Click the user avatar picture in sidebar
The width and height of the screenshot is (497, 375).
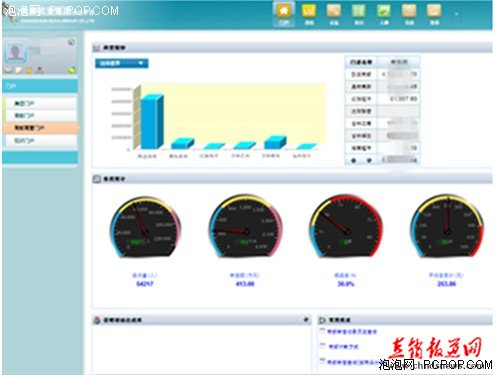click(15, 53)
